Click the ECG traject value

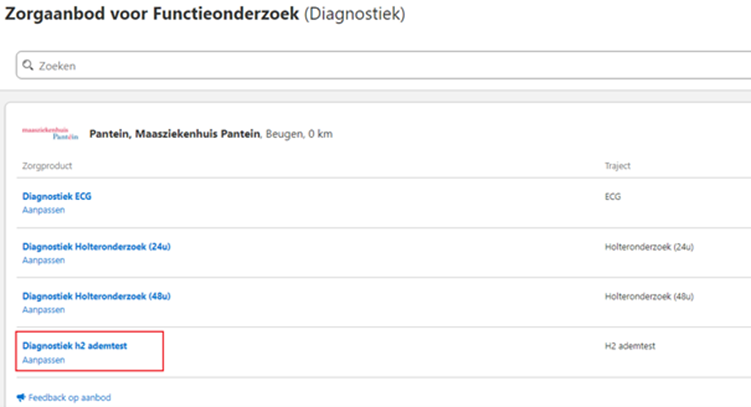pos(613,197)
